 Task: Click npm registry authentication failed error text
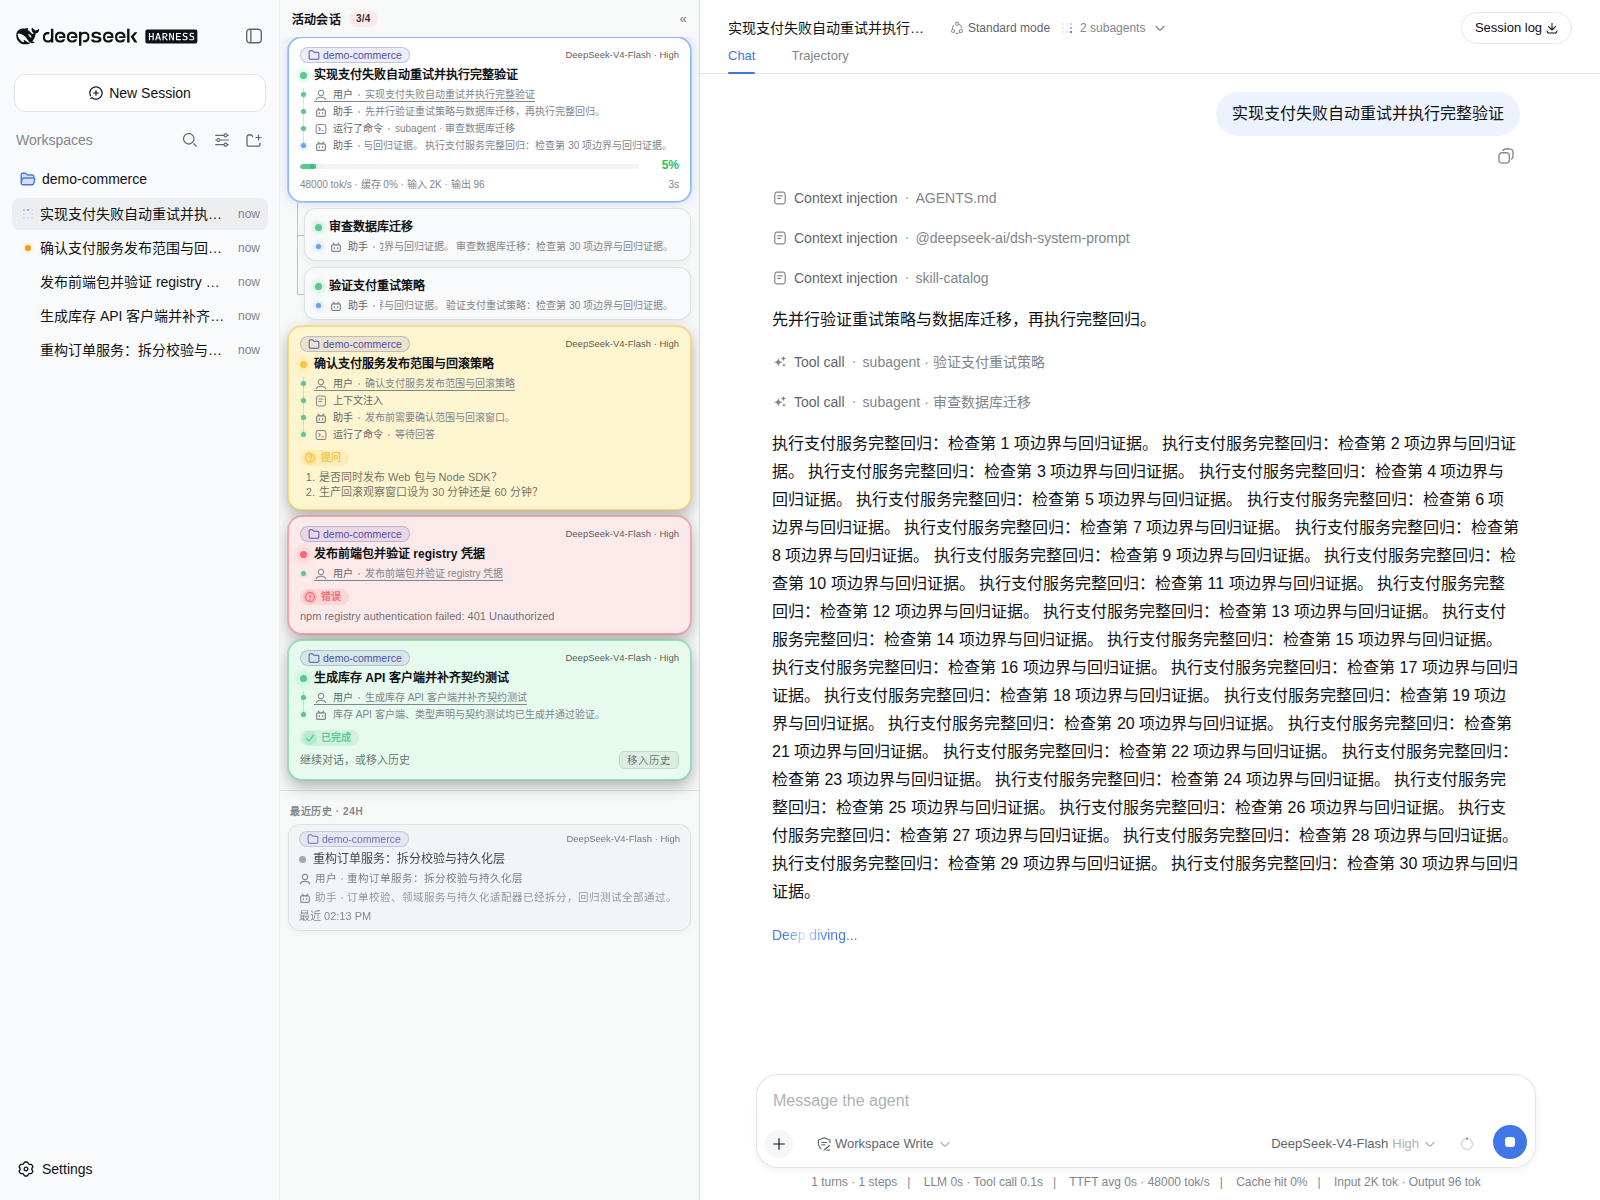427,616
